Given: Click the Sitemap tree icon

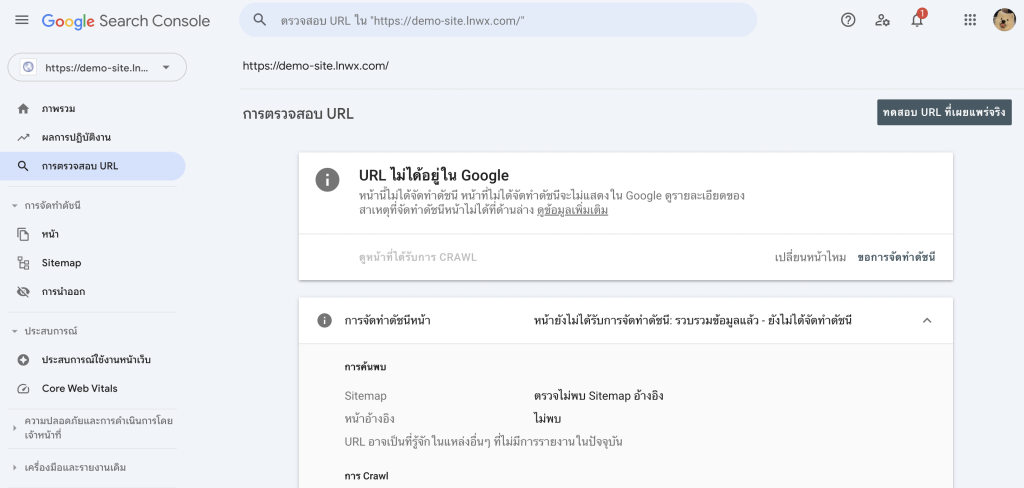Looking at the screenshot, I should pos(24,263).
